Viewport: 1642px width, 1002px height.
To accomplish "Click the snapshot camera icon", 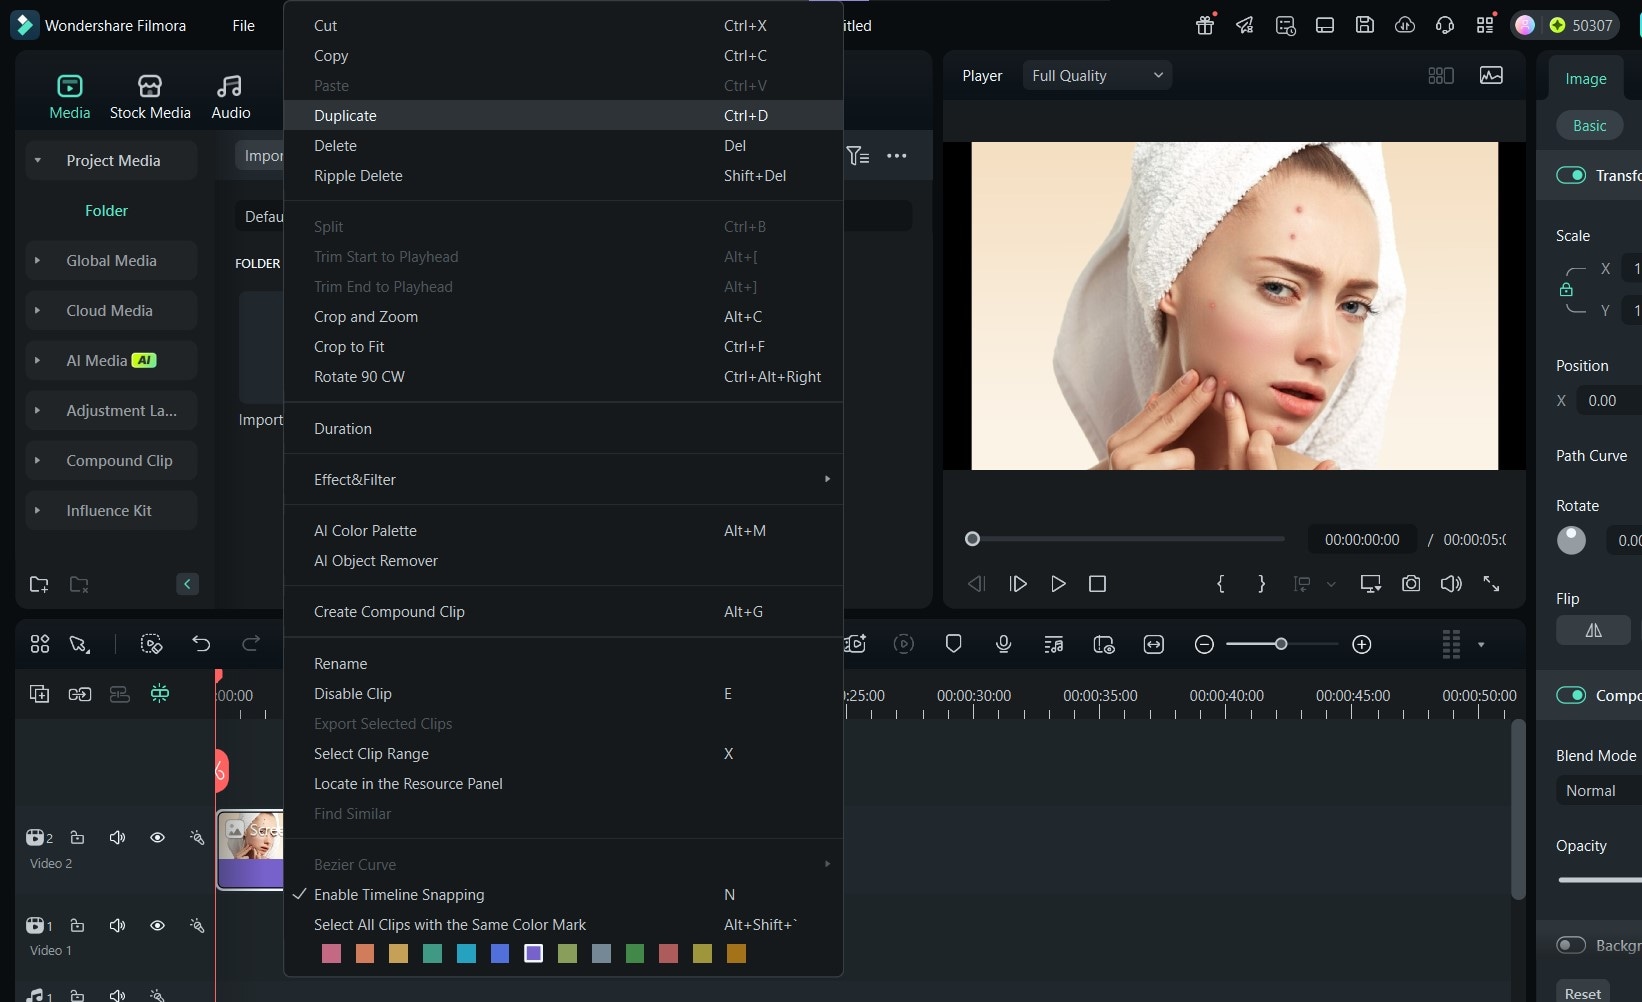I will point(1411,583).
